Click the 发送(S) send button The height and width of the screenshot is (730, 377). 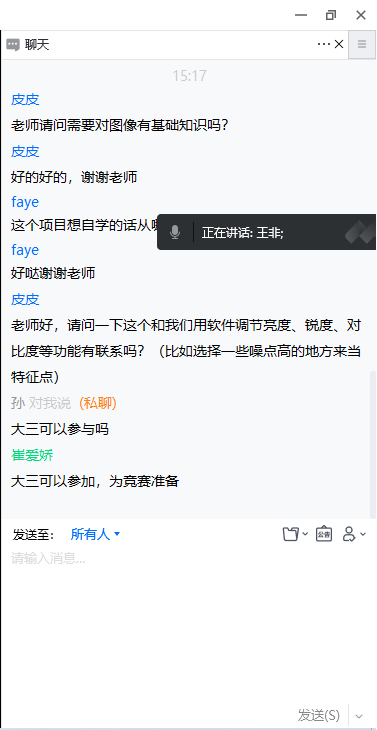318,715
